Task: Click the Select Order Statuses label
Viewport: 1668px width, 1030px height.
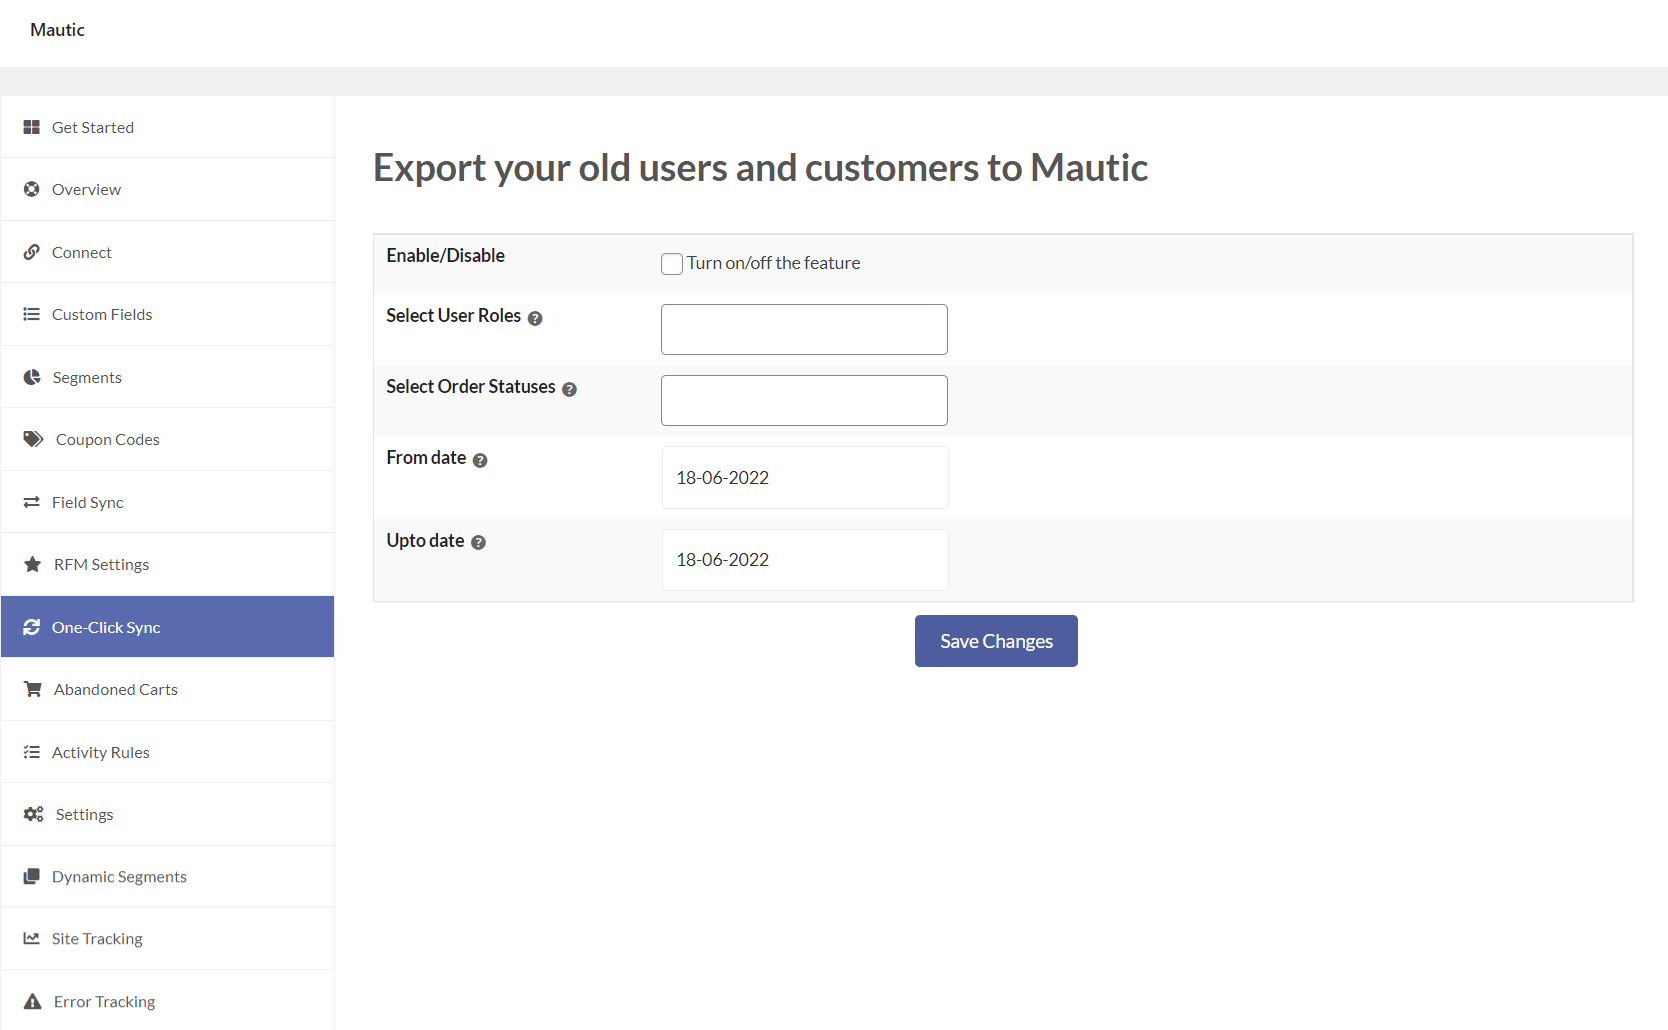Action: coord(470,387)
